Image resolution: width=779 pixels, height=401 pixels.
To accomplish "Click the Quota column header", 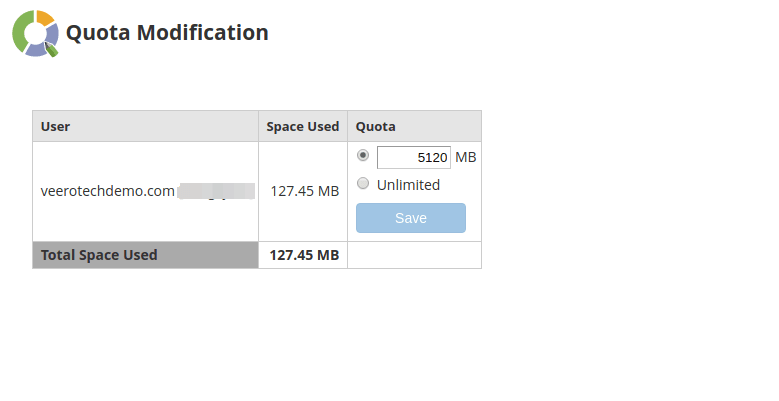I will pyautogui.click(x=376, y=126).
